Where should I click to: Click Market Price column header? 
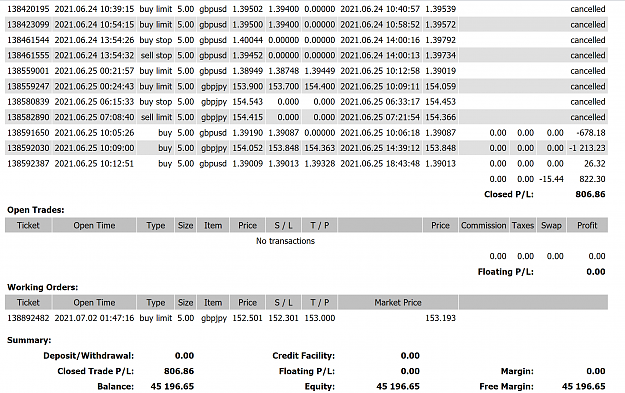coord(398,303)
